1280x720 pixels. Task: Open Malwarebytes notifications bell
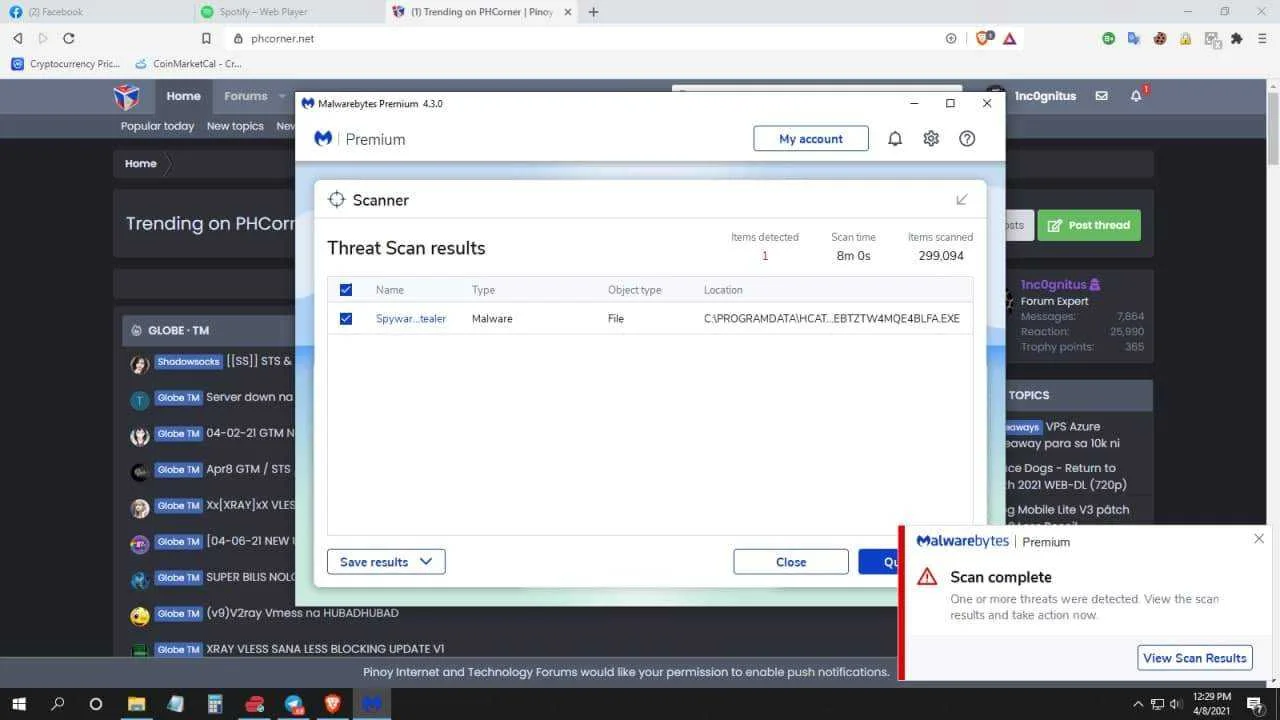coord(895,139)
